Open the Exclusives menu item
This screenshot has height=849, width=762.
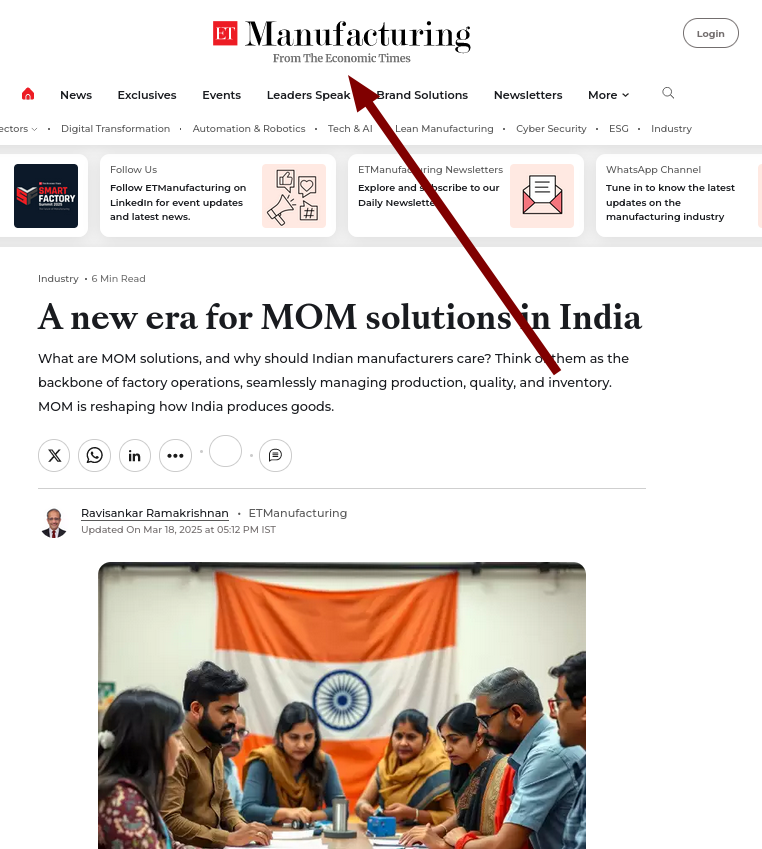click(x=147, y=95)
